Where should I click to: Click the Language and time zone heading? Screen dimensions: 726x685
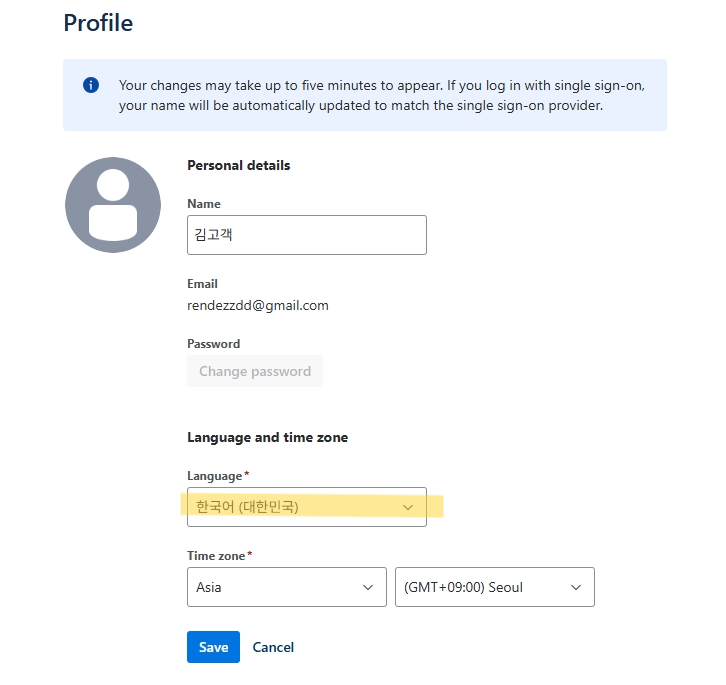pyautogui.click(x=267, y=437)
